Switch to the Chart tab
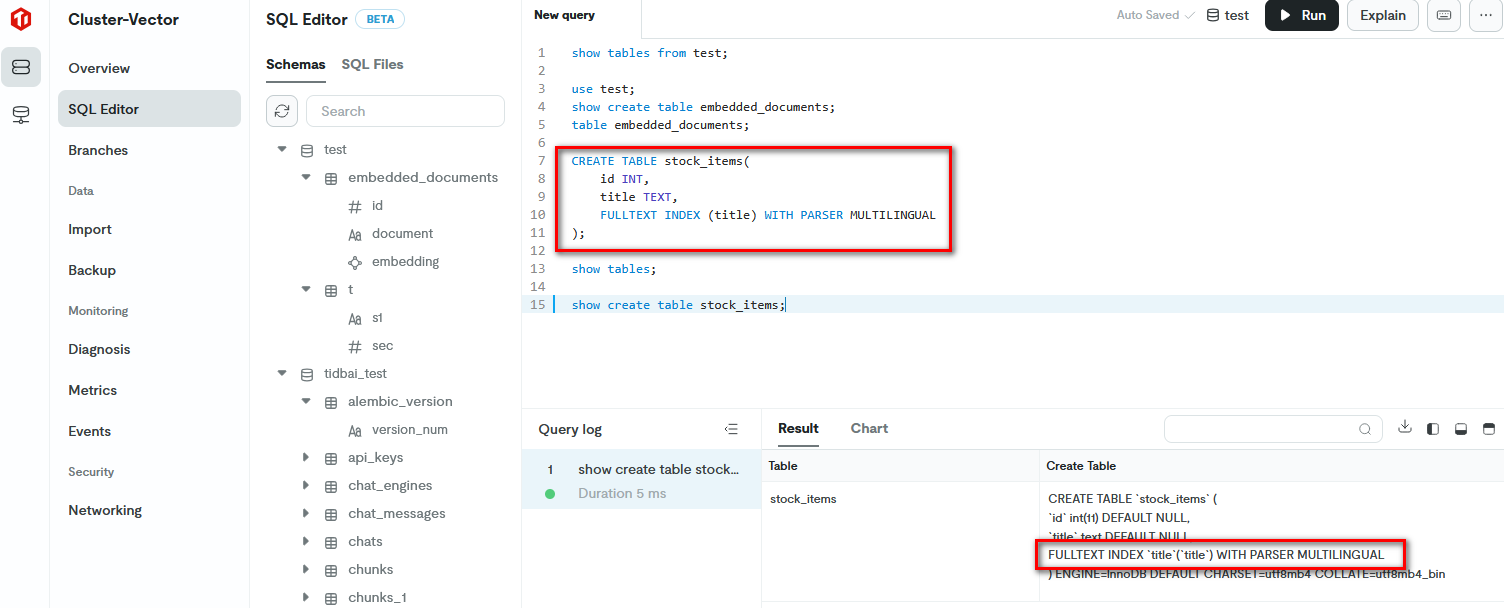The height and width of the screenshot is (608, 1504). 869,428
